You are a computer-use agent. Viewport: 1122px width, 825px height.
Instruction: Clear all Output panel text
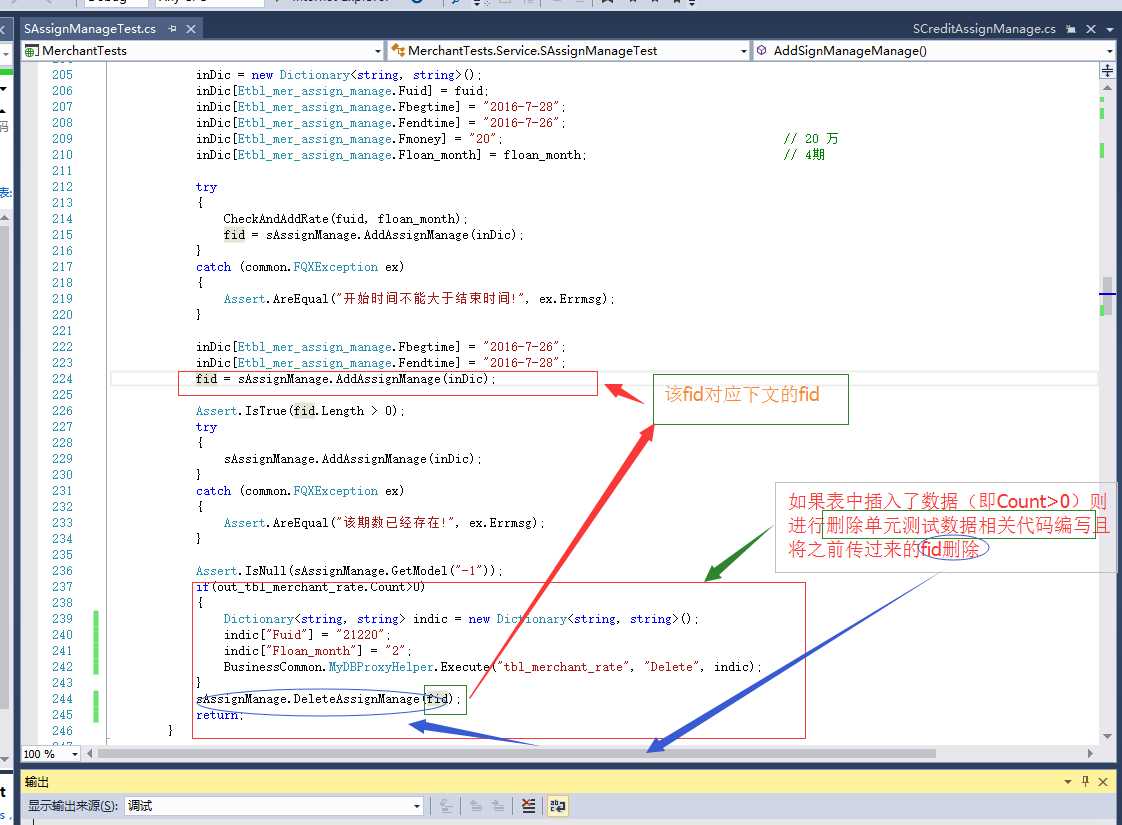coord(528,806)
